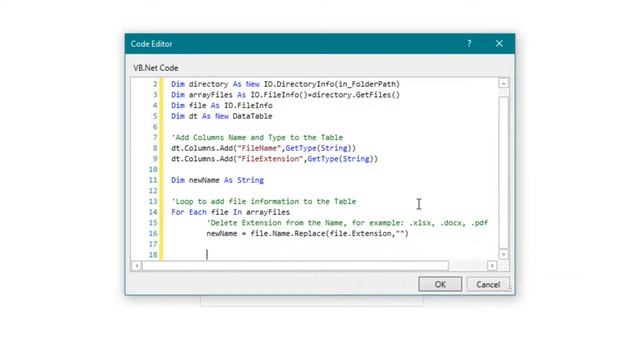Click the line 'Dim file As IO.FileInfo'
Image resolution: width=640 pixels, height=360 pixels.
tap(222, 105)
